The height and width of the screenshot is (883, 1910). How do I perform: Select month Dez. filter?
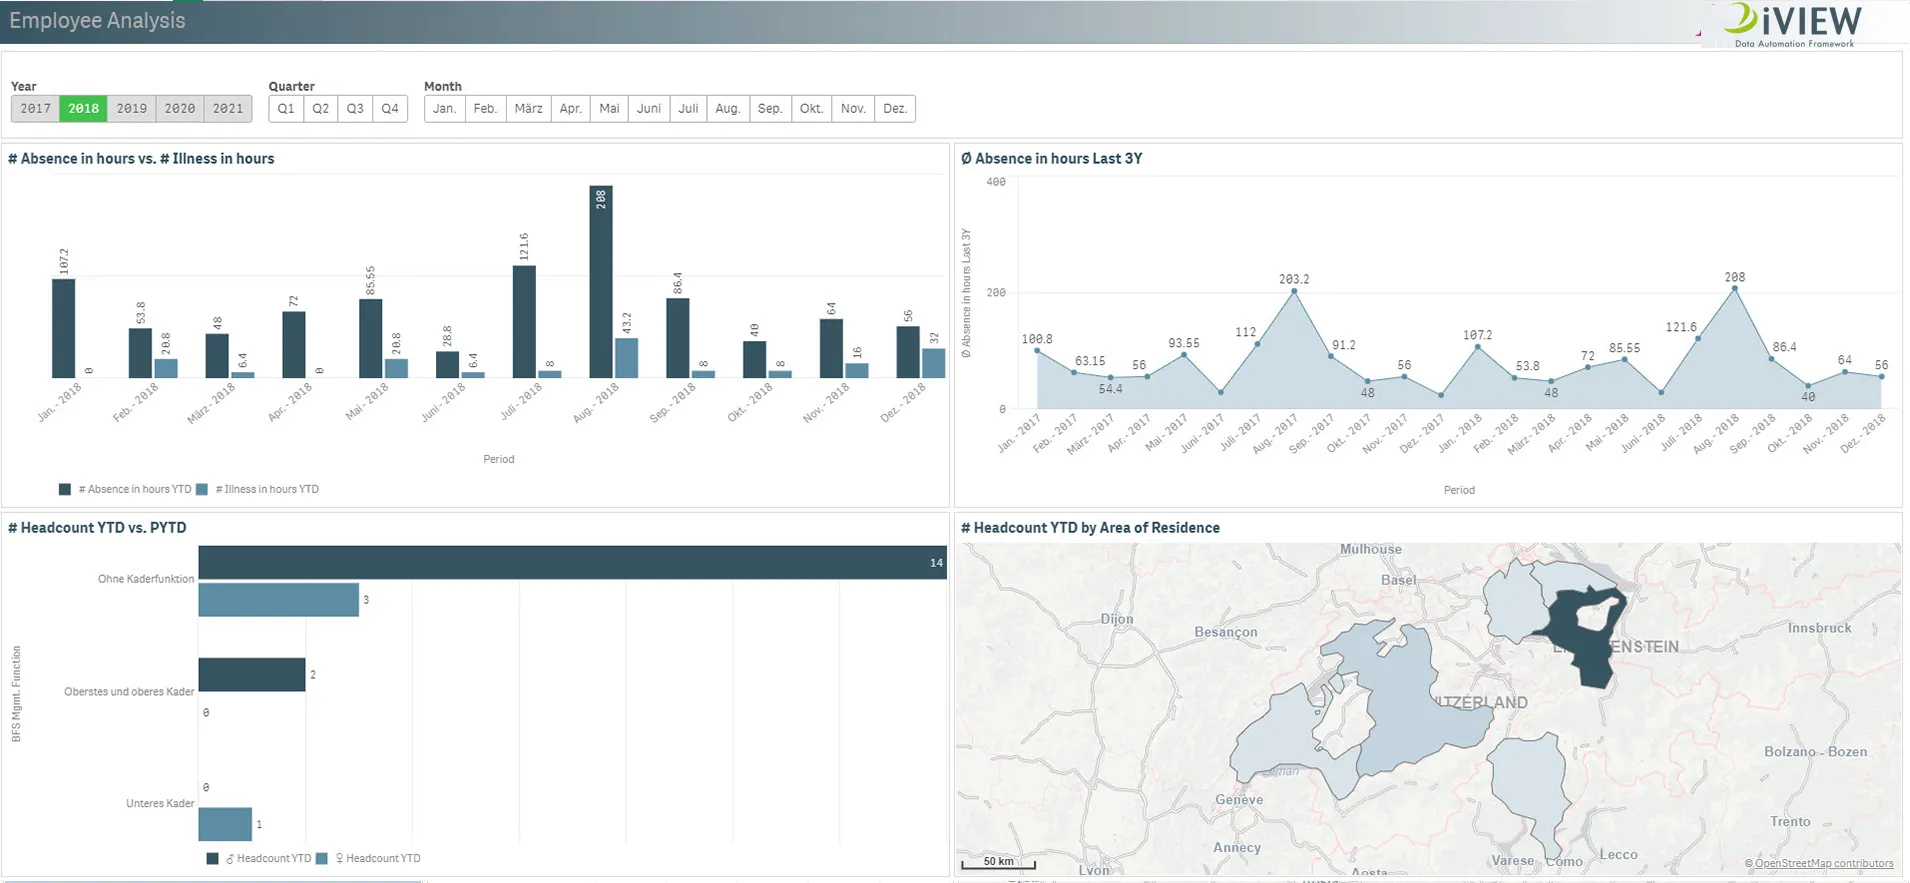(895, 108)
